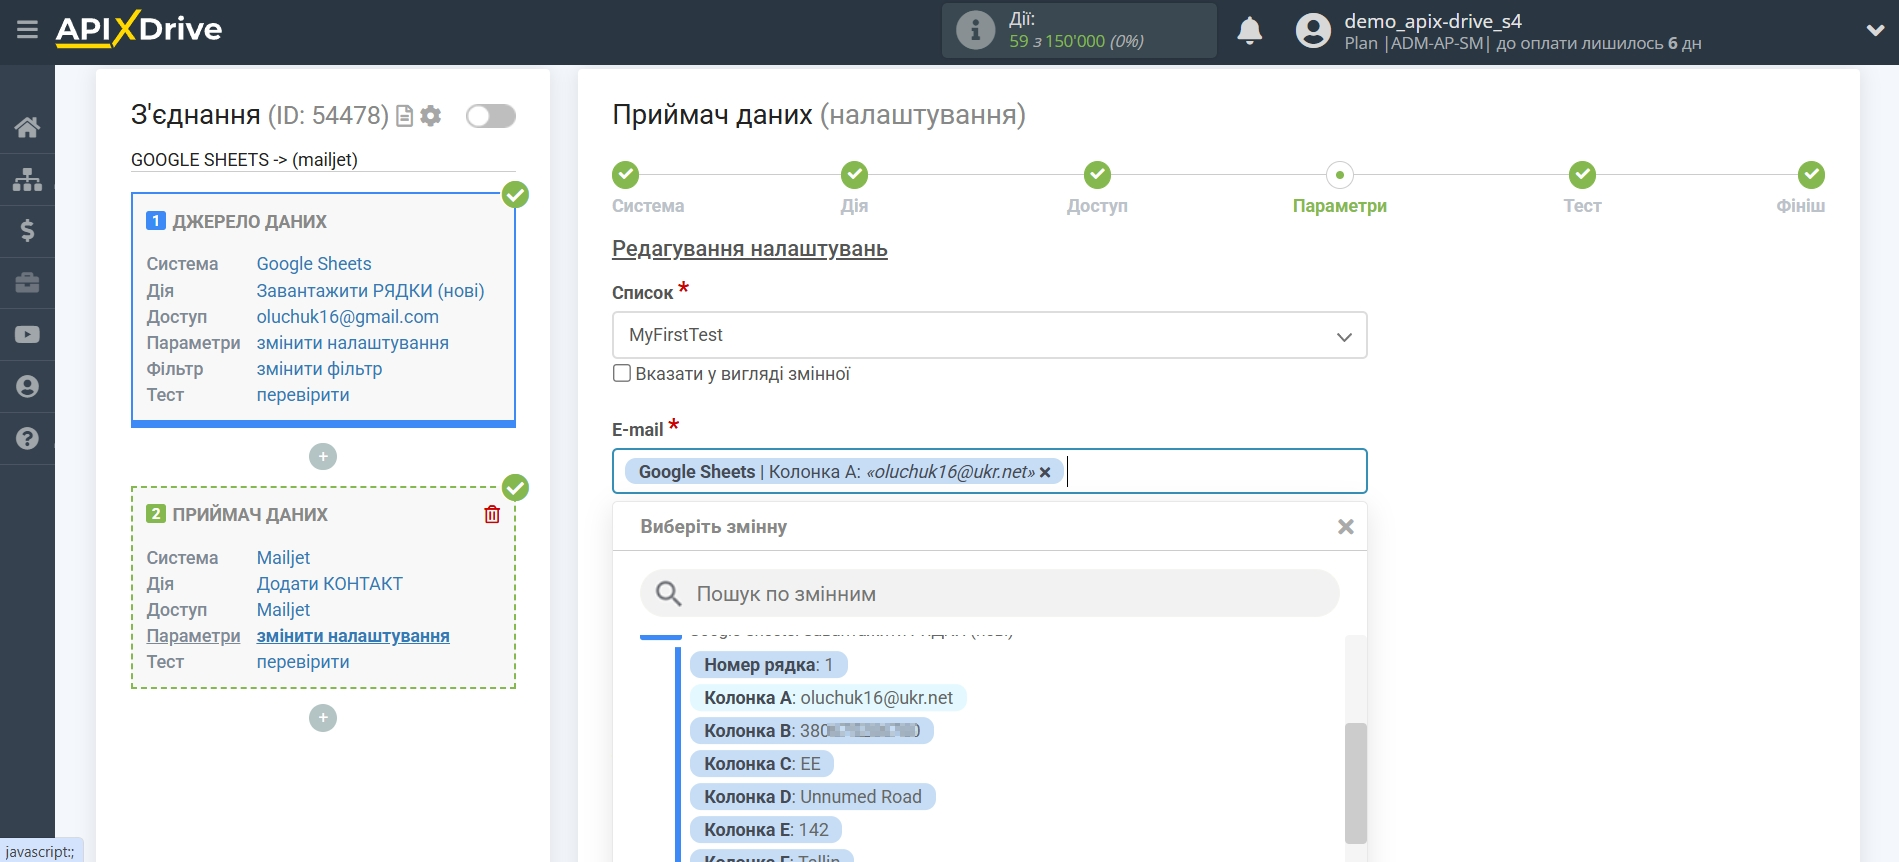This screenshot has height=862, width=1899.
Task: Select variable 'Колонка D: Unnumed Road'
Action: pos(812,797)
